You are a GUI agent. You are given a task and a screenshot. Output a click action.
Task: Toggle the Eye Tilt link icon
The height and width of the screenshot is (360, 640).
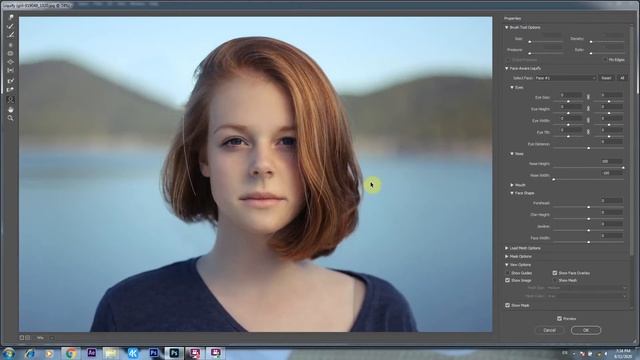(x=588, y=132)
